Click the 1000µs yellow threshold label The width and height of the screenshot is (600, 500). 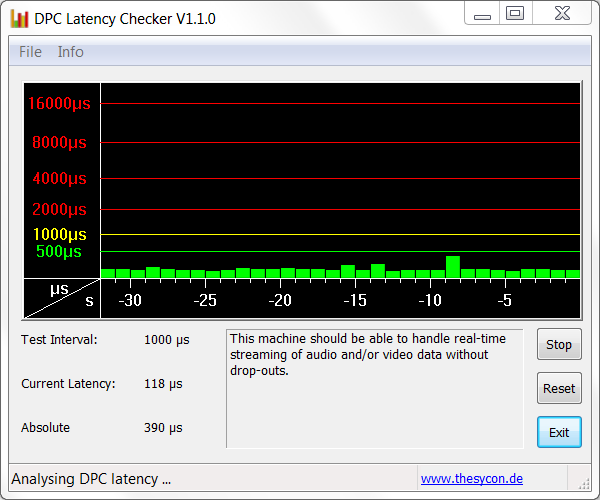[60, 234]
